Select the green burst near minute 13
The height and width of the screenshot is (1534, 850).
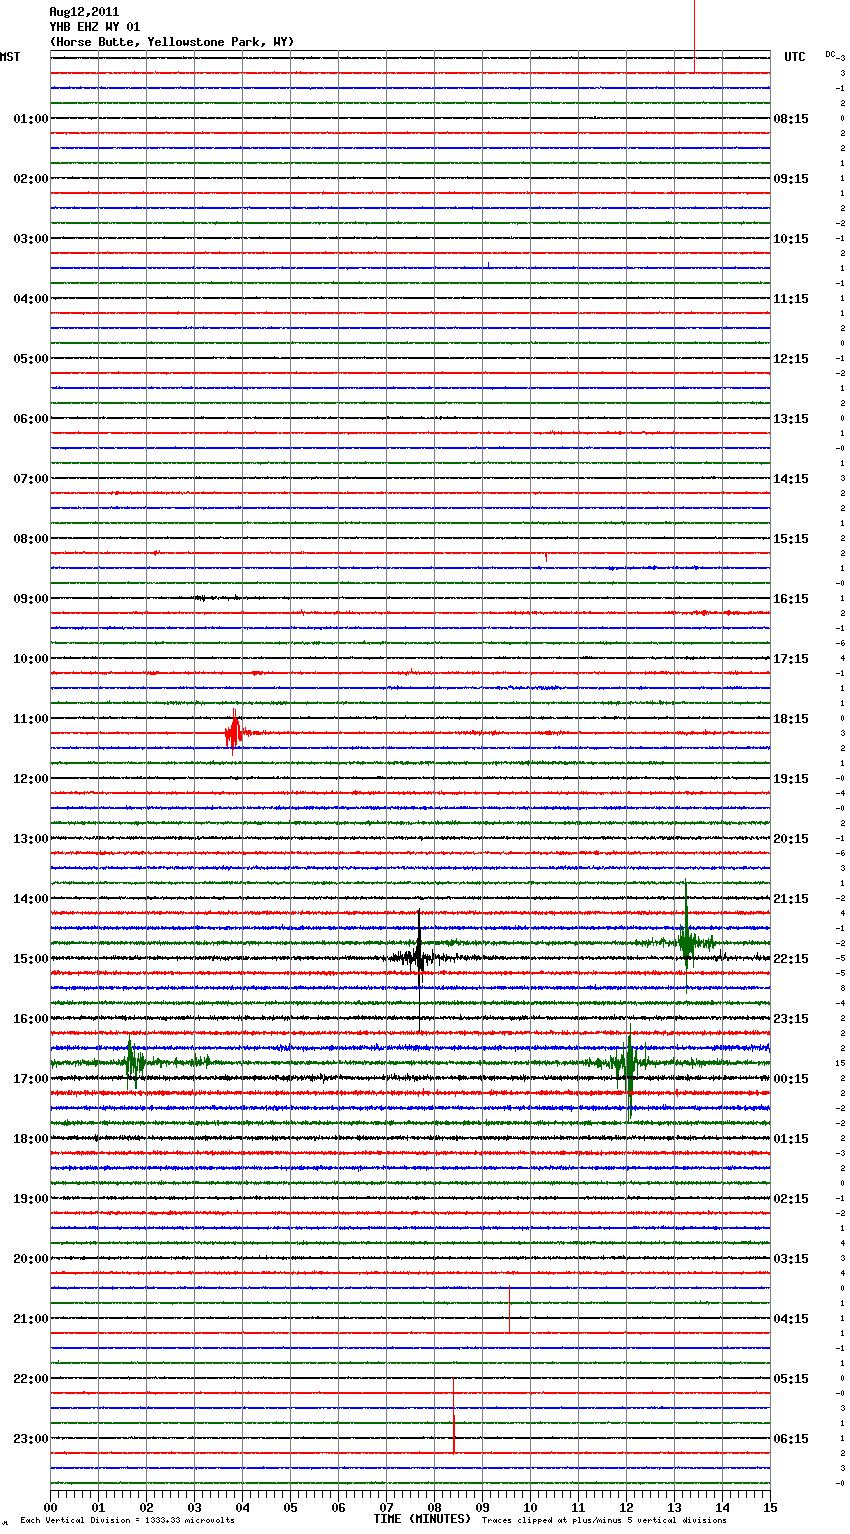click(x=687, y=941)
